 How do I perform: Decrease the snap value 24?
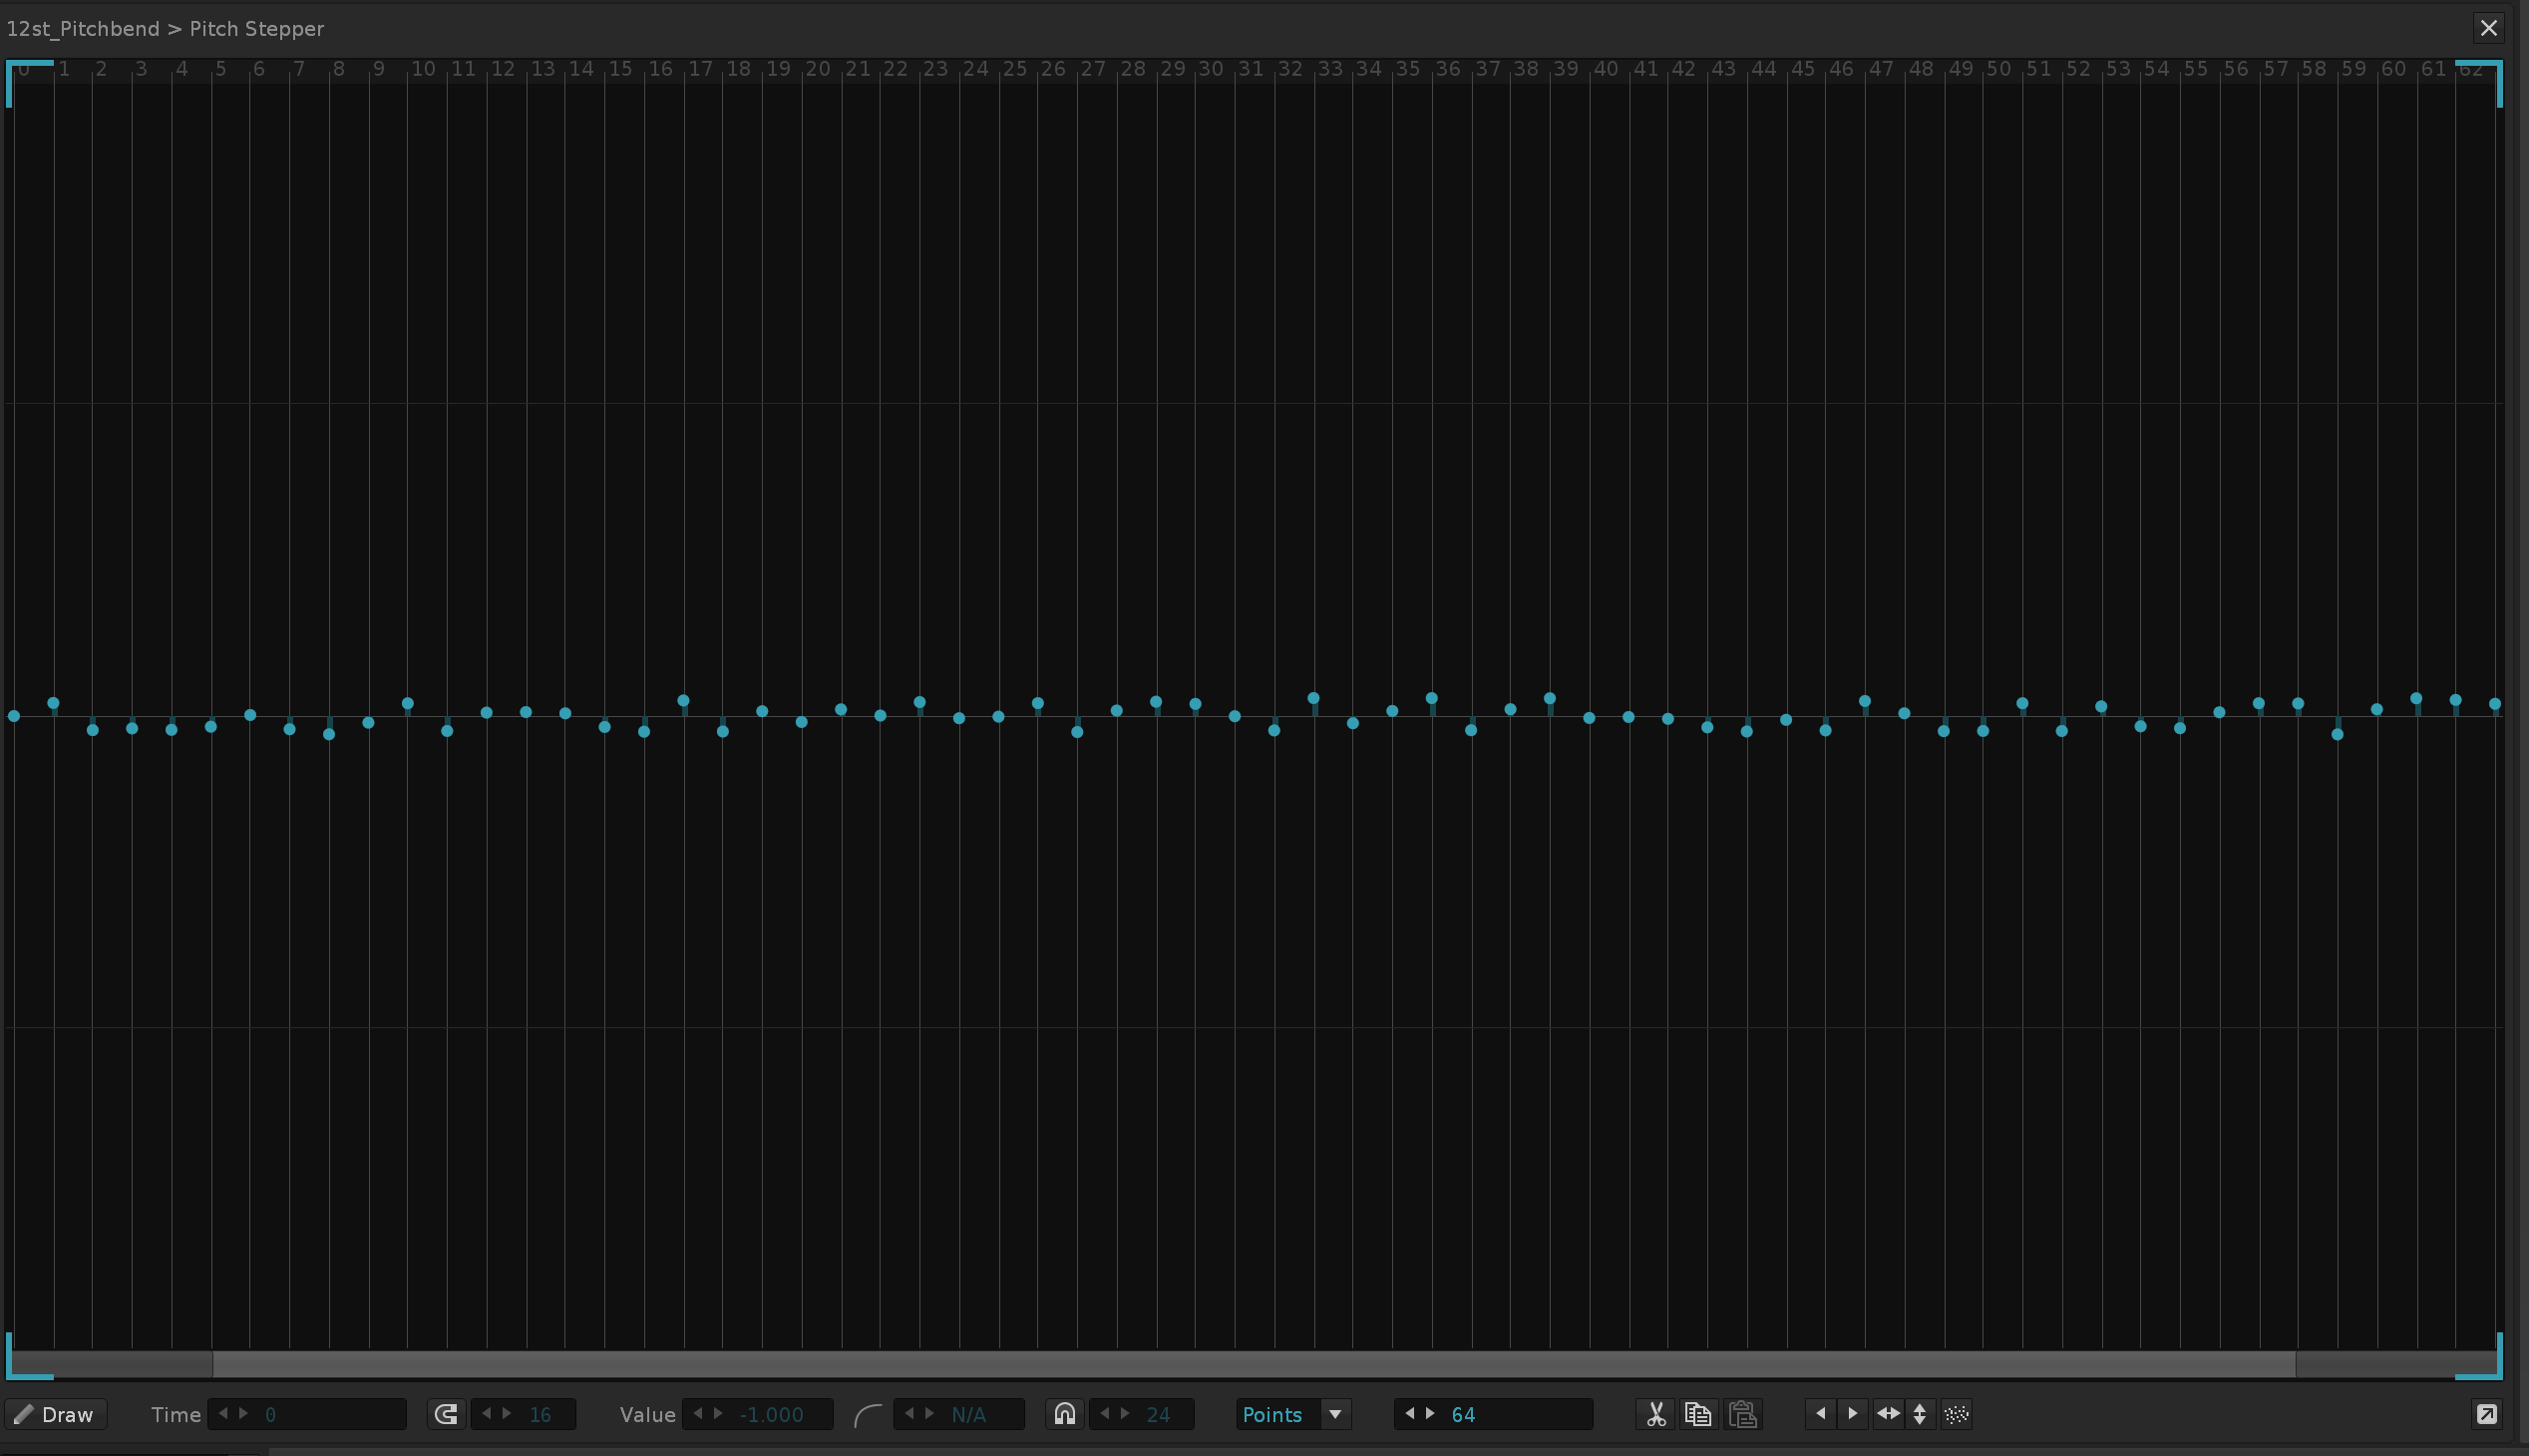(1105, 1414)
